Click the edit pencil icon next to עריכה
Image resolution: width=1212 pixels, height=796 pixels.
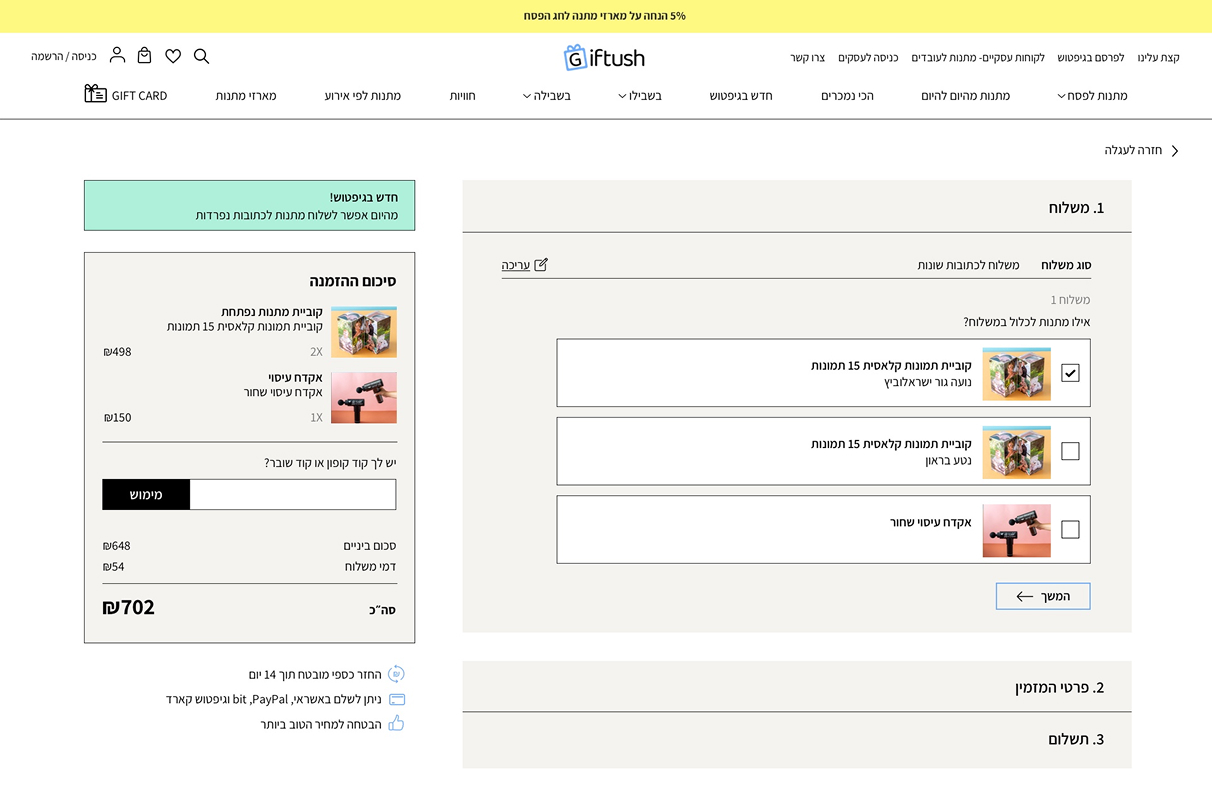[541, 265]
